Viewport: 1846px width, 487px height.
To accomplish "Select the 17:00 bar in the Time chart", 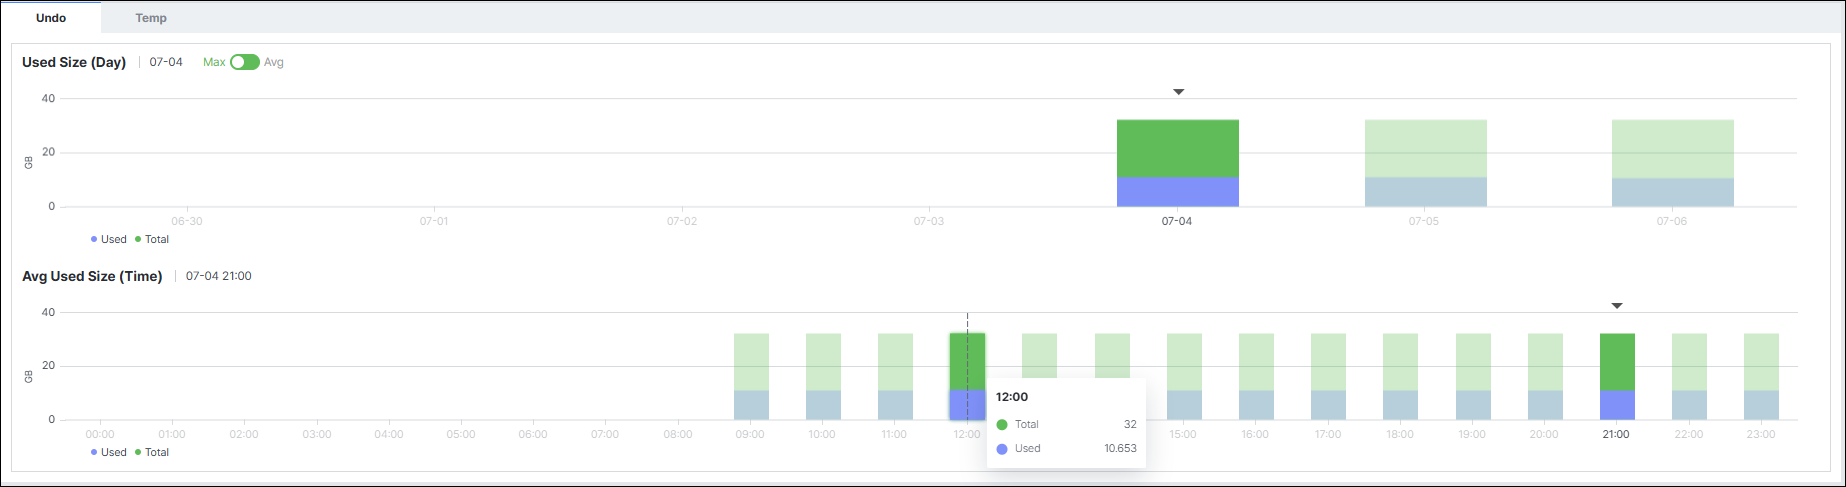I will tap(1328, 377).
